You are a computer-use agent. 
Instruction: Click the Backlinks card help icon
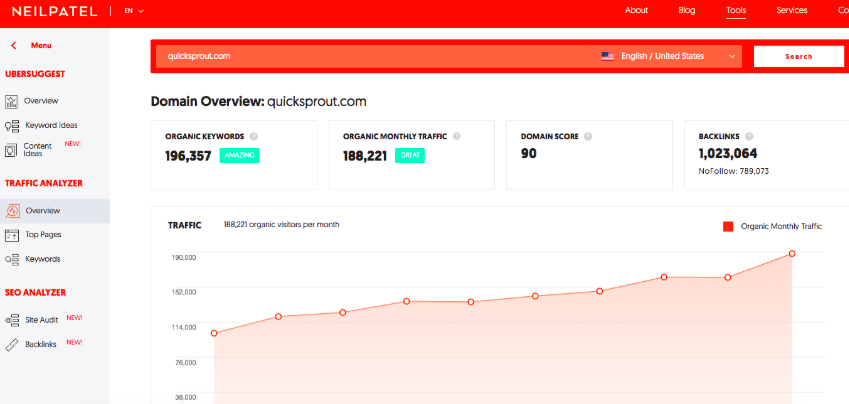point(749,136)
